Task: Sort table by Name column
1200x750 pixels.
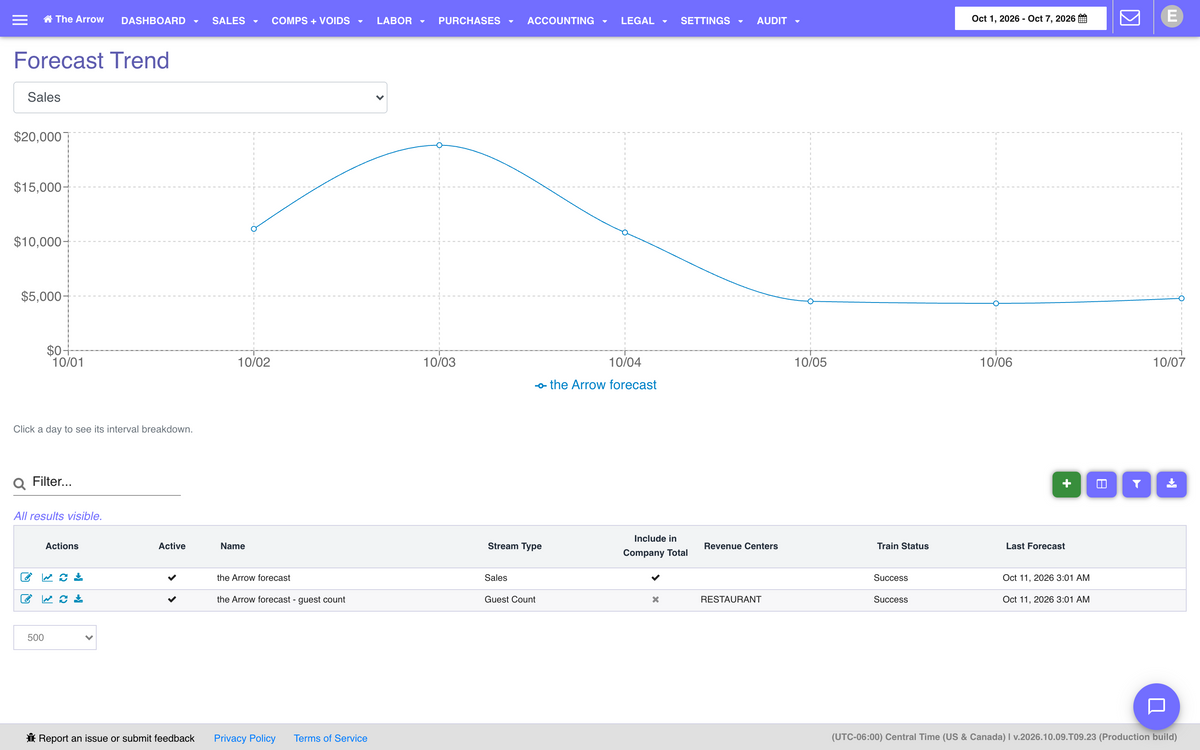Action: 232,546
